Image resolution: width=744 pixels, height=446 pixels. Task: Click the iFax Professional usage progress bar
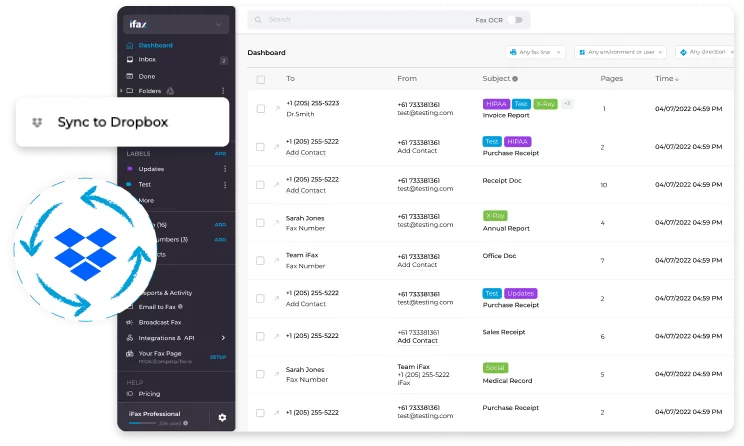[x=142, y=423]
